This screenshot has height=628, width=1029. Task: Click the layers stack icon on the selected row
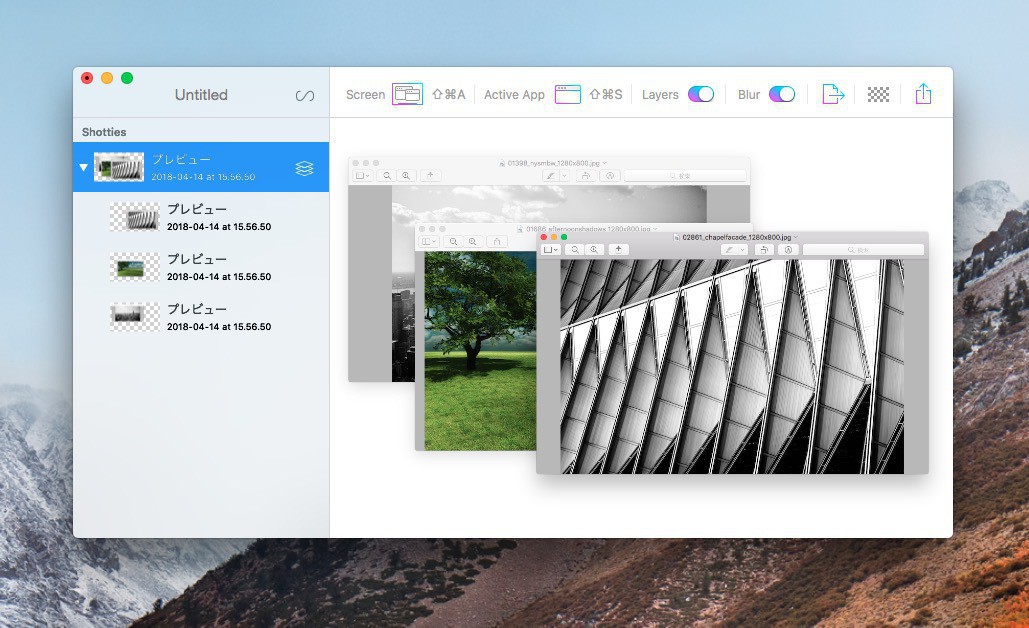(x=305, y=168)
